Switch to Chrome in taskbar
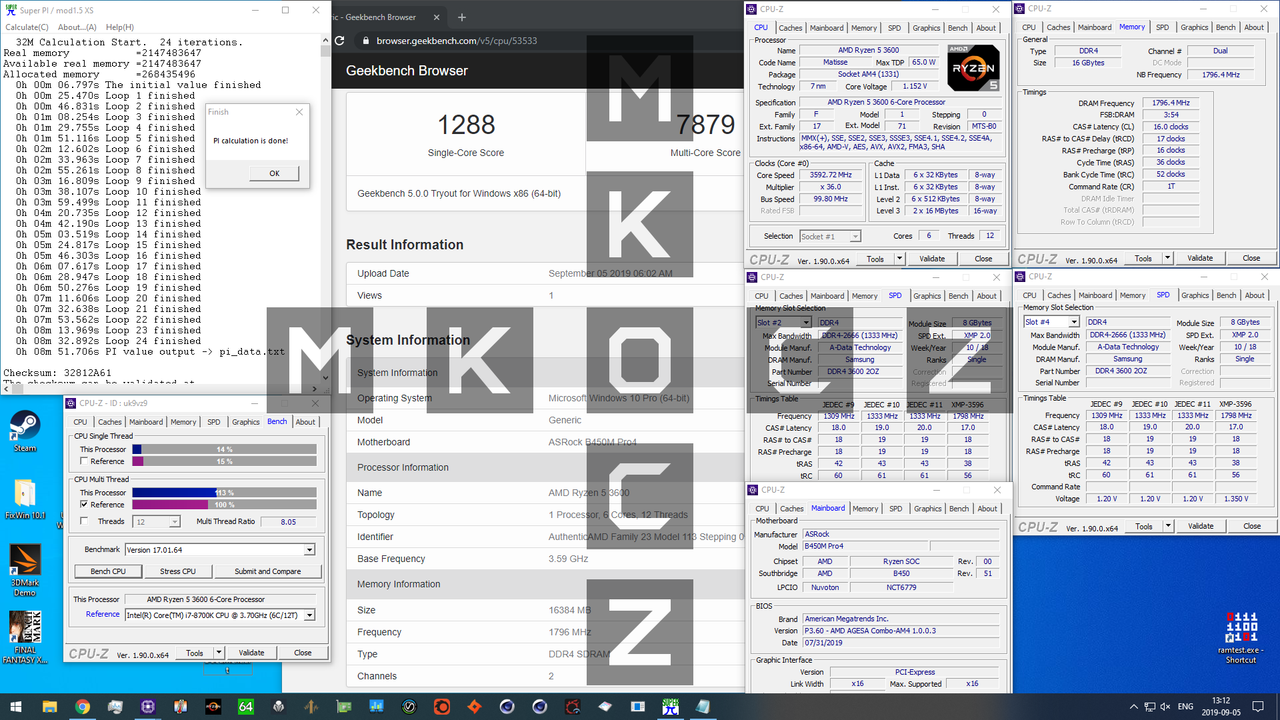 (x=84, y=706)
